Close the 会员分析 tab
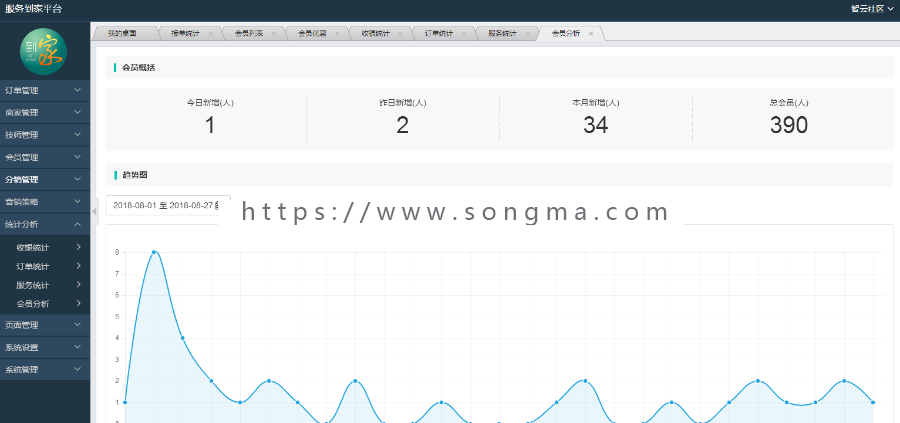Viewport: 900px width, 423px height. coord(591,34)
